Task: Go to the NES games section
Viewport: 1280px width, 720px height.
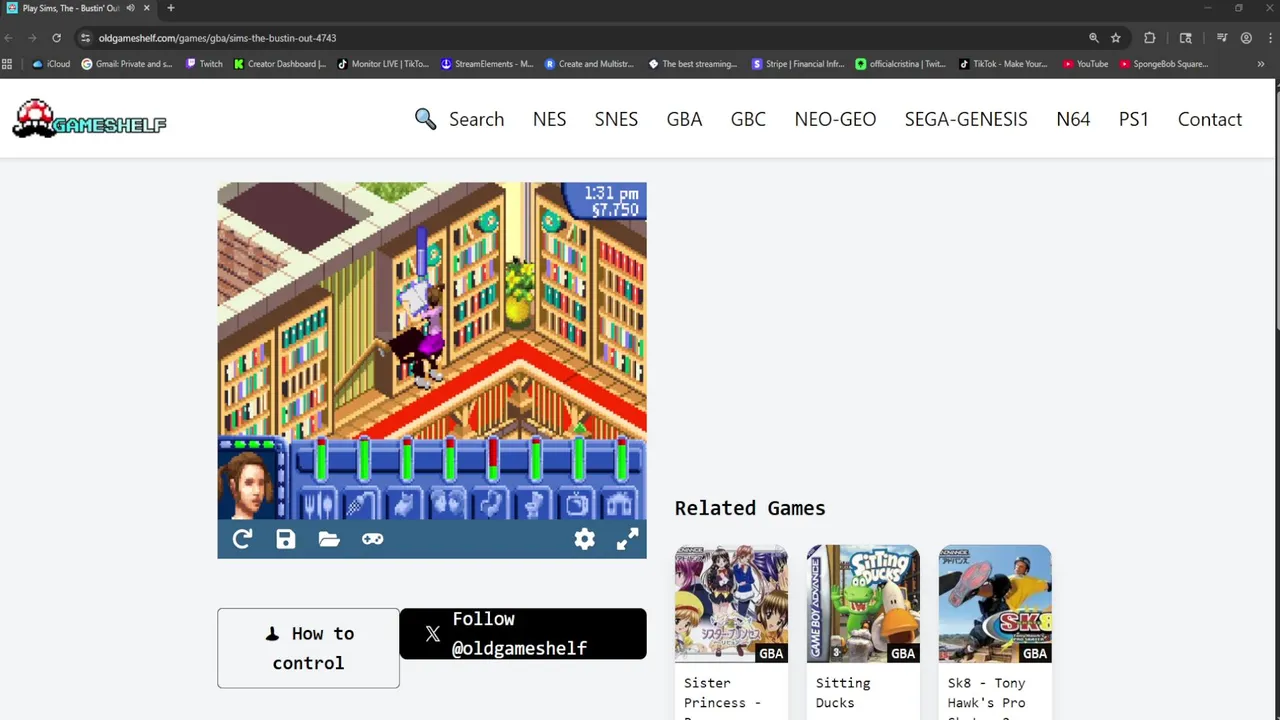Action: pyautogui.click(x=549, y=119)
